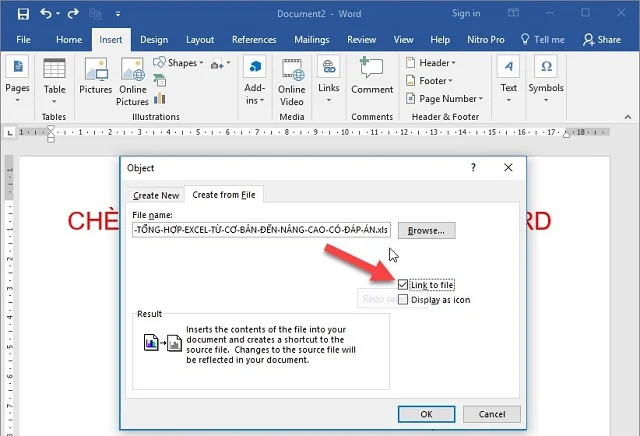The height and width of the screenshot is (436, 640).
Task: Open the Links menu
Action: click(x=329, y=79)
